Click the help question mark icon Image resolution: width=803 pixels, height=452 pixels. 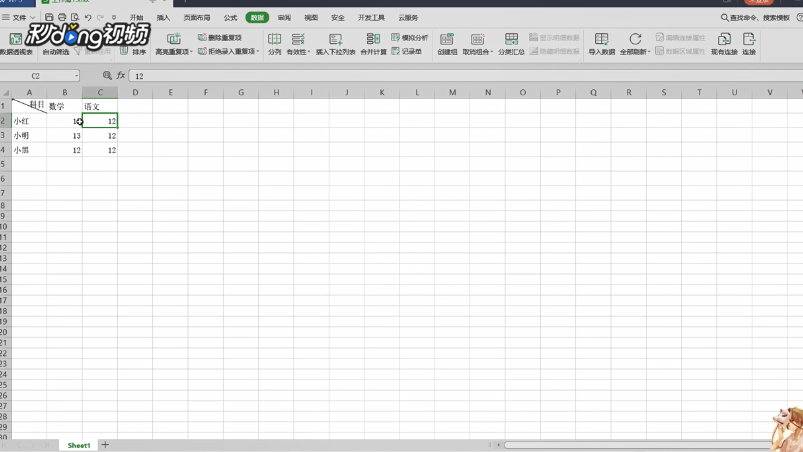[x=799, y=17]
